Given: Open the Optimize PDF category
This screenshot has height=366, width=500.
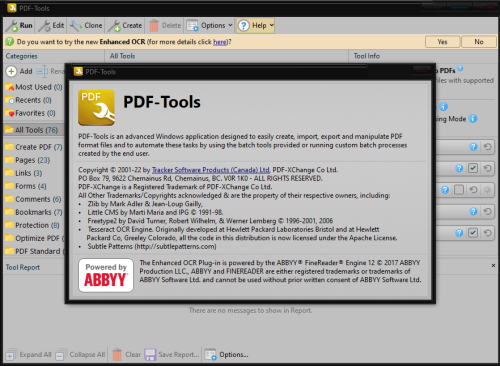Looking at the screenshot, I should pos(34,238).
